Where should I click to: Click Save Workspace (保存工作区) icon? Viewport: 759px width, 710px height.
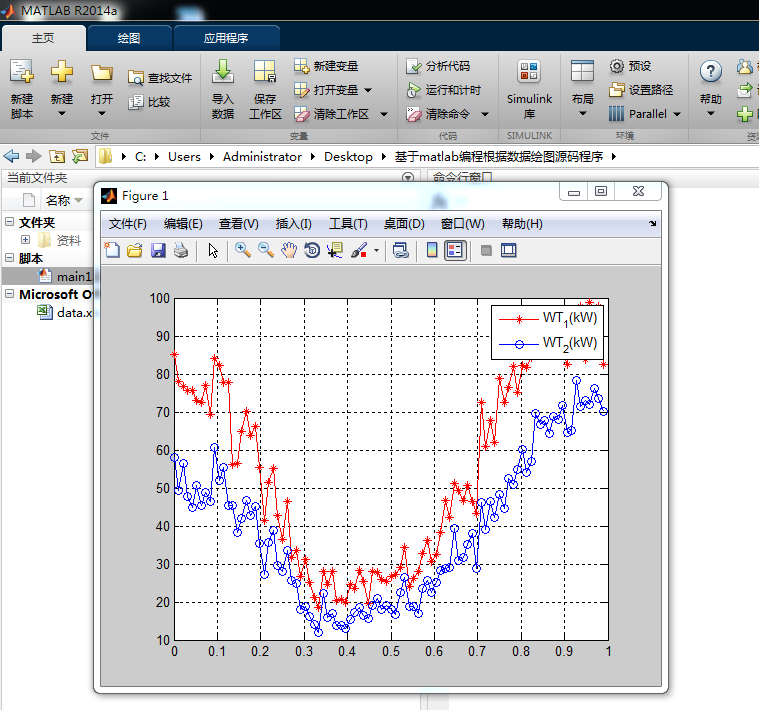pos(265,72)
